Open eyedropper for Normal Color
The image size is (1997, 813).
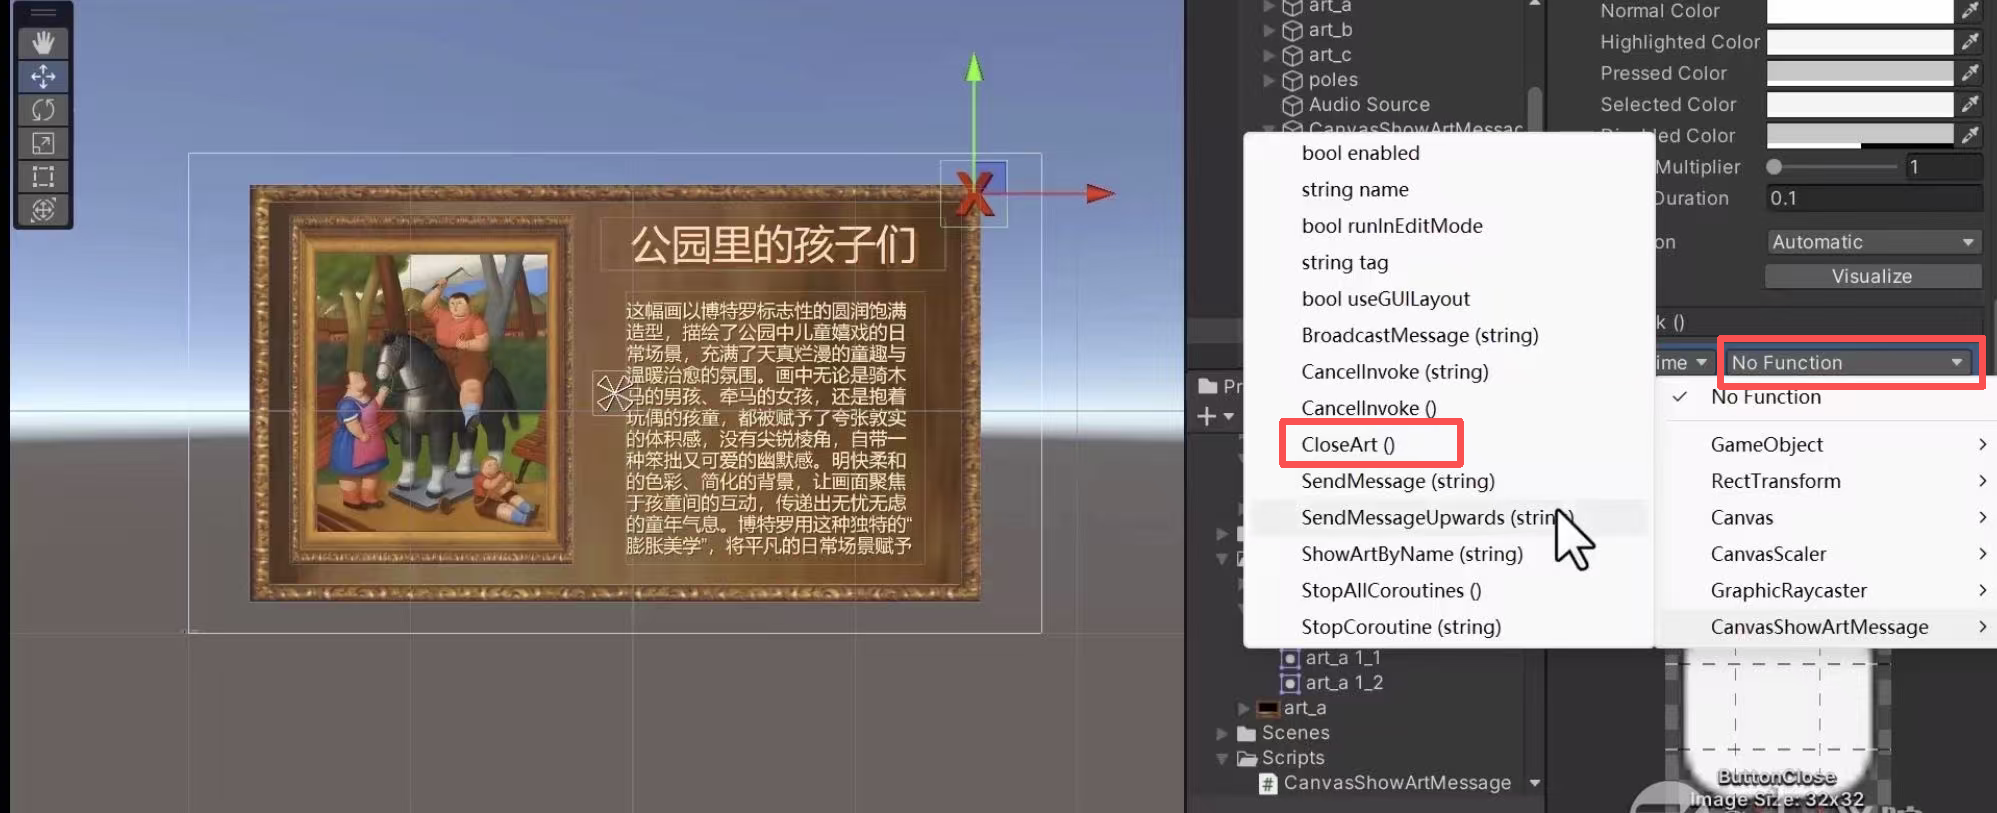[1969, 11]
